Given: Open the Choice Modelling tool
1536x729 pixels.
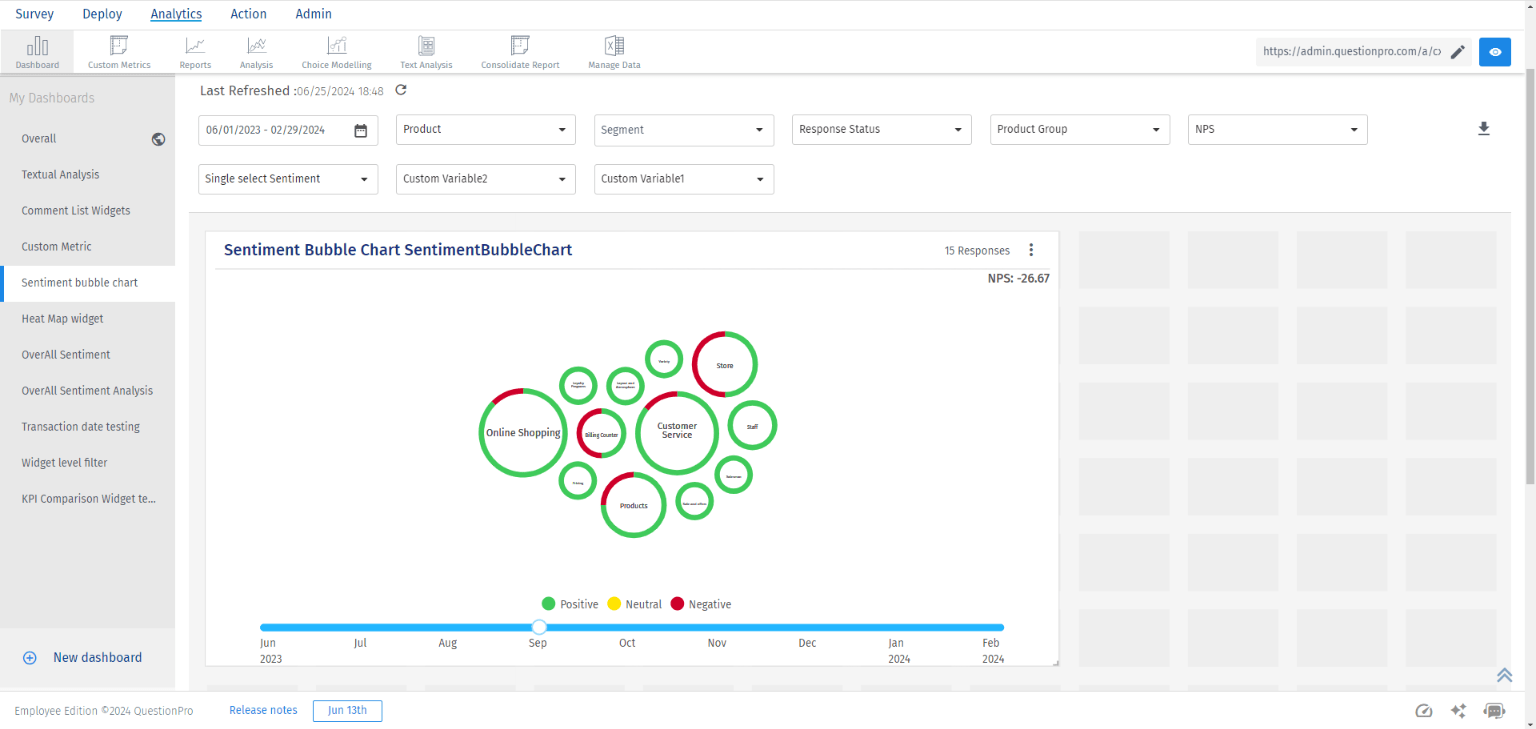Looking at the screenshot, I should 336,51.
